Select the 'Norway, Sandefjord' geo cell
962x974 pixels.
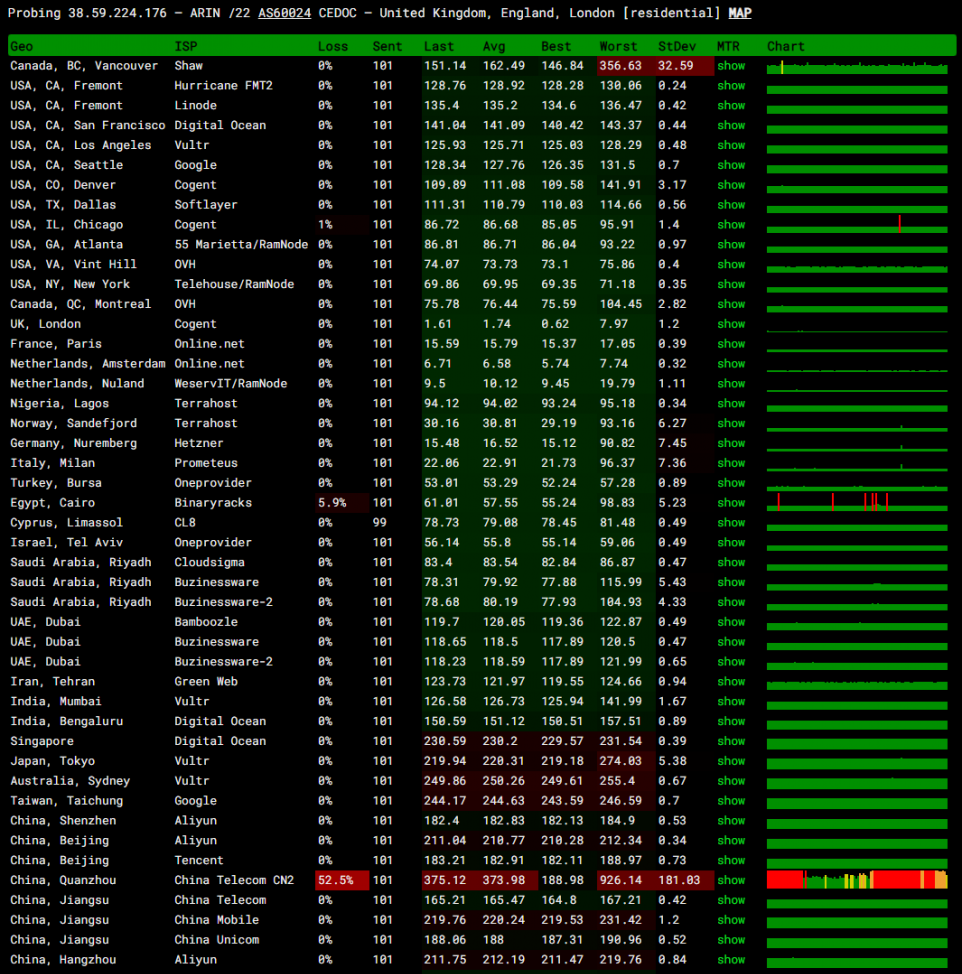coord(73,424)
